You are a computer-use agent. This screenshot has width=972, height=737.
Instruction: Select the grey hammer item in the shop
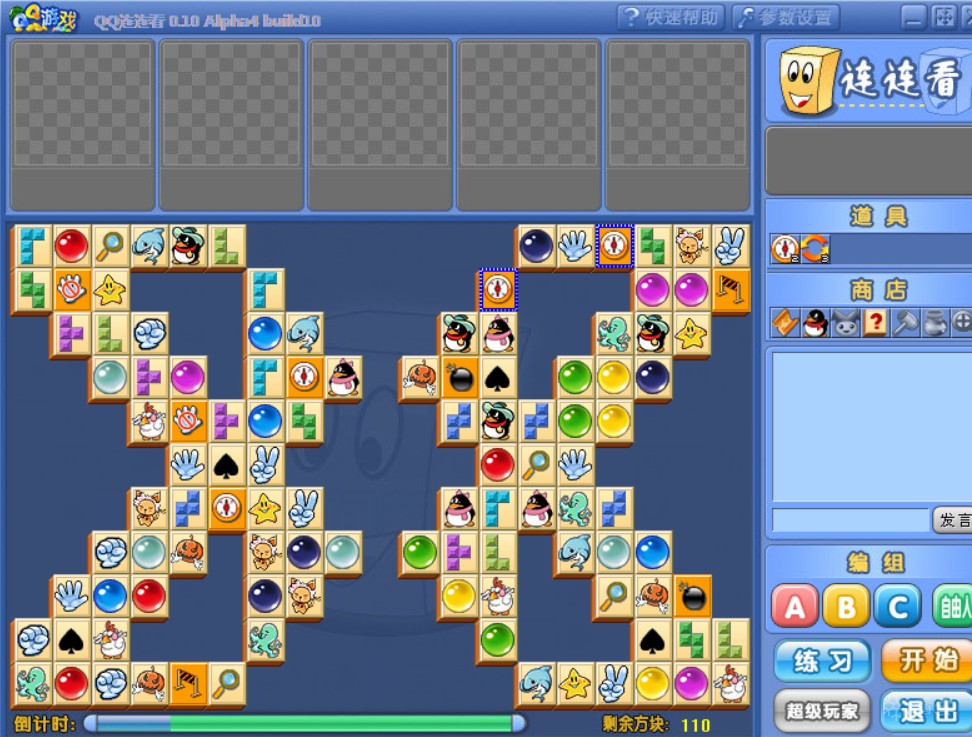coord(904,322)
